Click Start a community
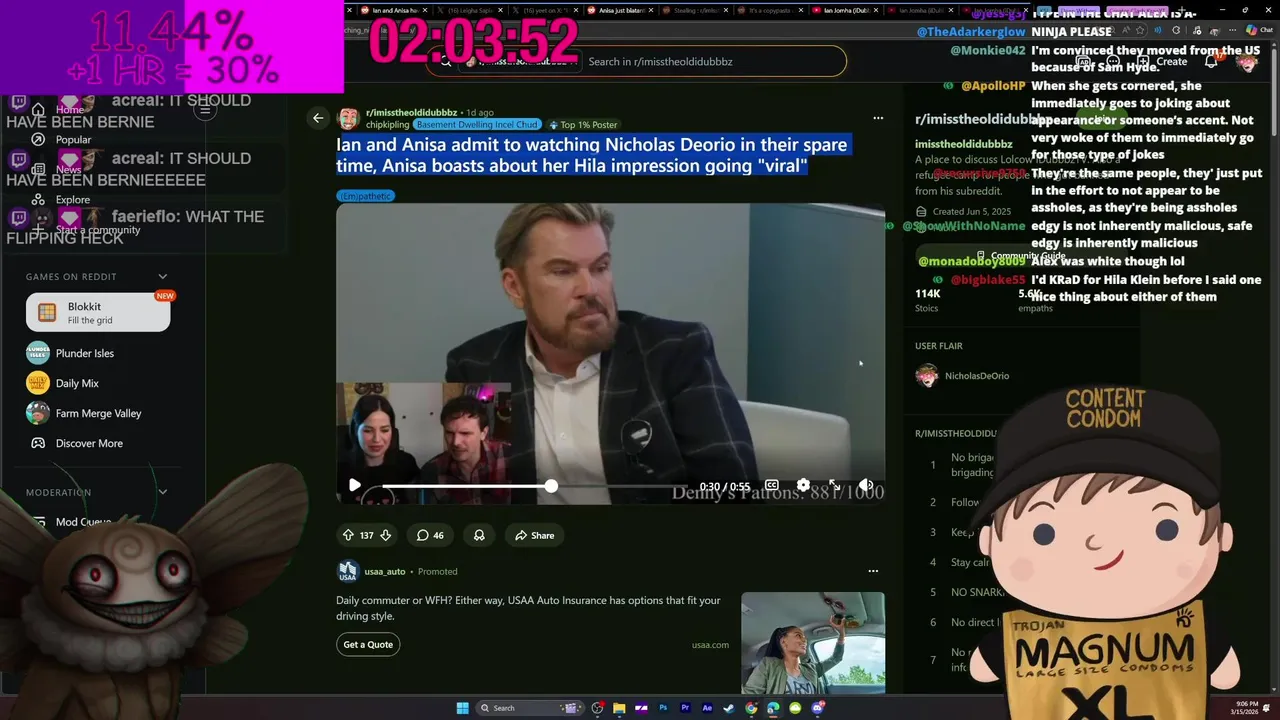This screenshot has height=720, width=1280. (x=98, y=229)
